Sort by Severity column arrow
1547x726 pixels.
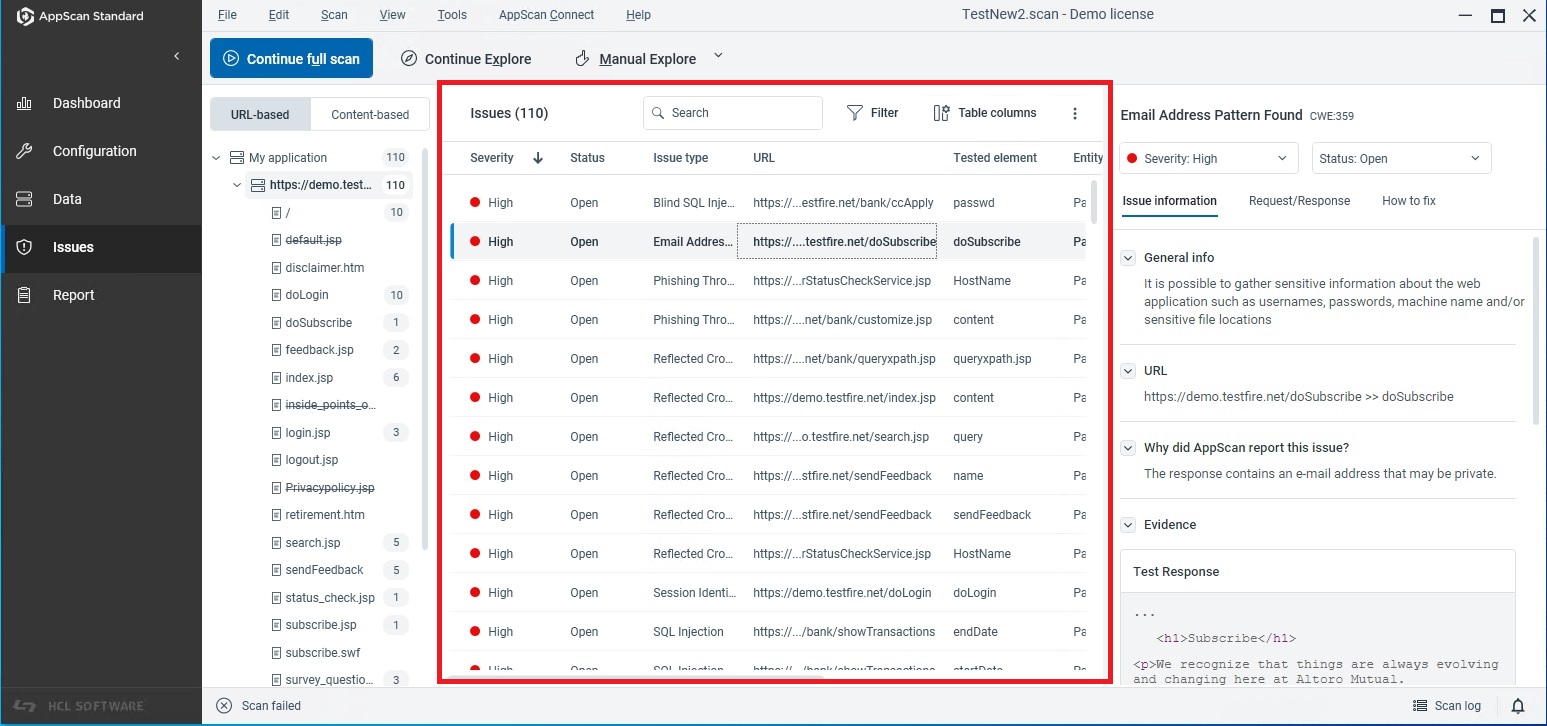coord(538,158)
